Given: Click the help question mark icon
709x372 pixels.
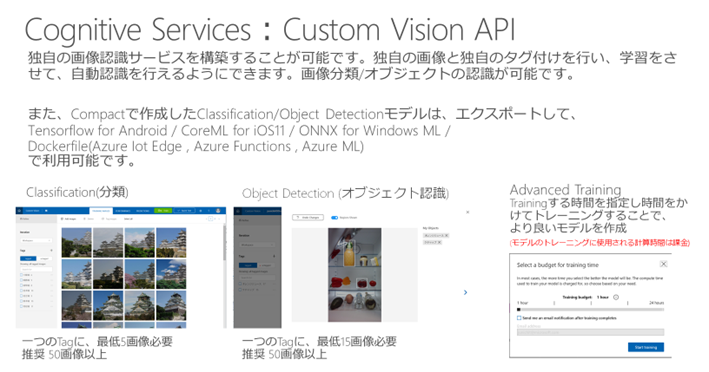Looking at the screenshot, I should point(208,211).
